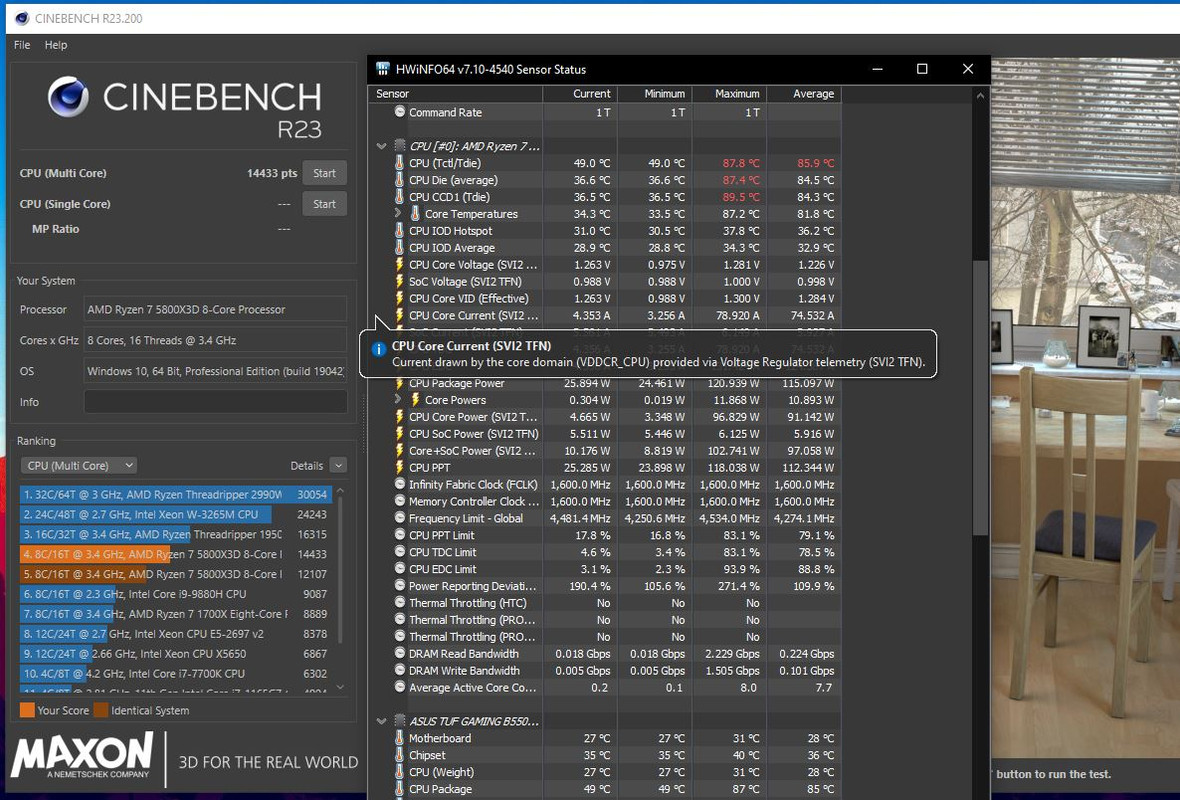This screenshot has width=1180, height=800.
Task: Select ranking entry Intel Xeon W-3265M
Action: 175,515
